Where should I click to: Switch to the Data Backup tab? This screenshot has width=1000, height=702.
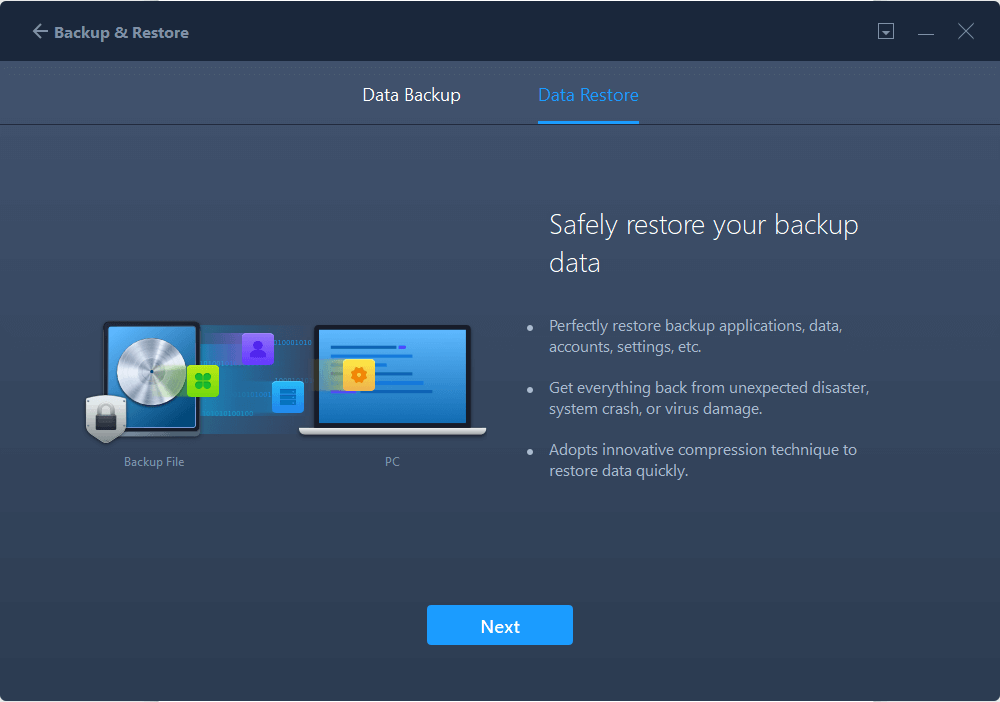[411, 95]
